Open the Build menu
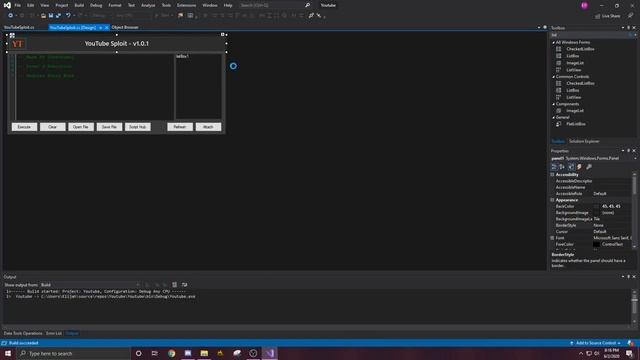Image resolution: width=640 pixels, height=360 pixels. coord(79,5)
